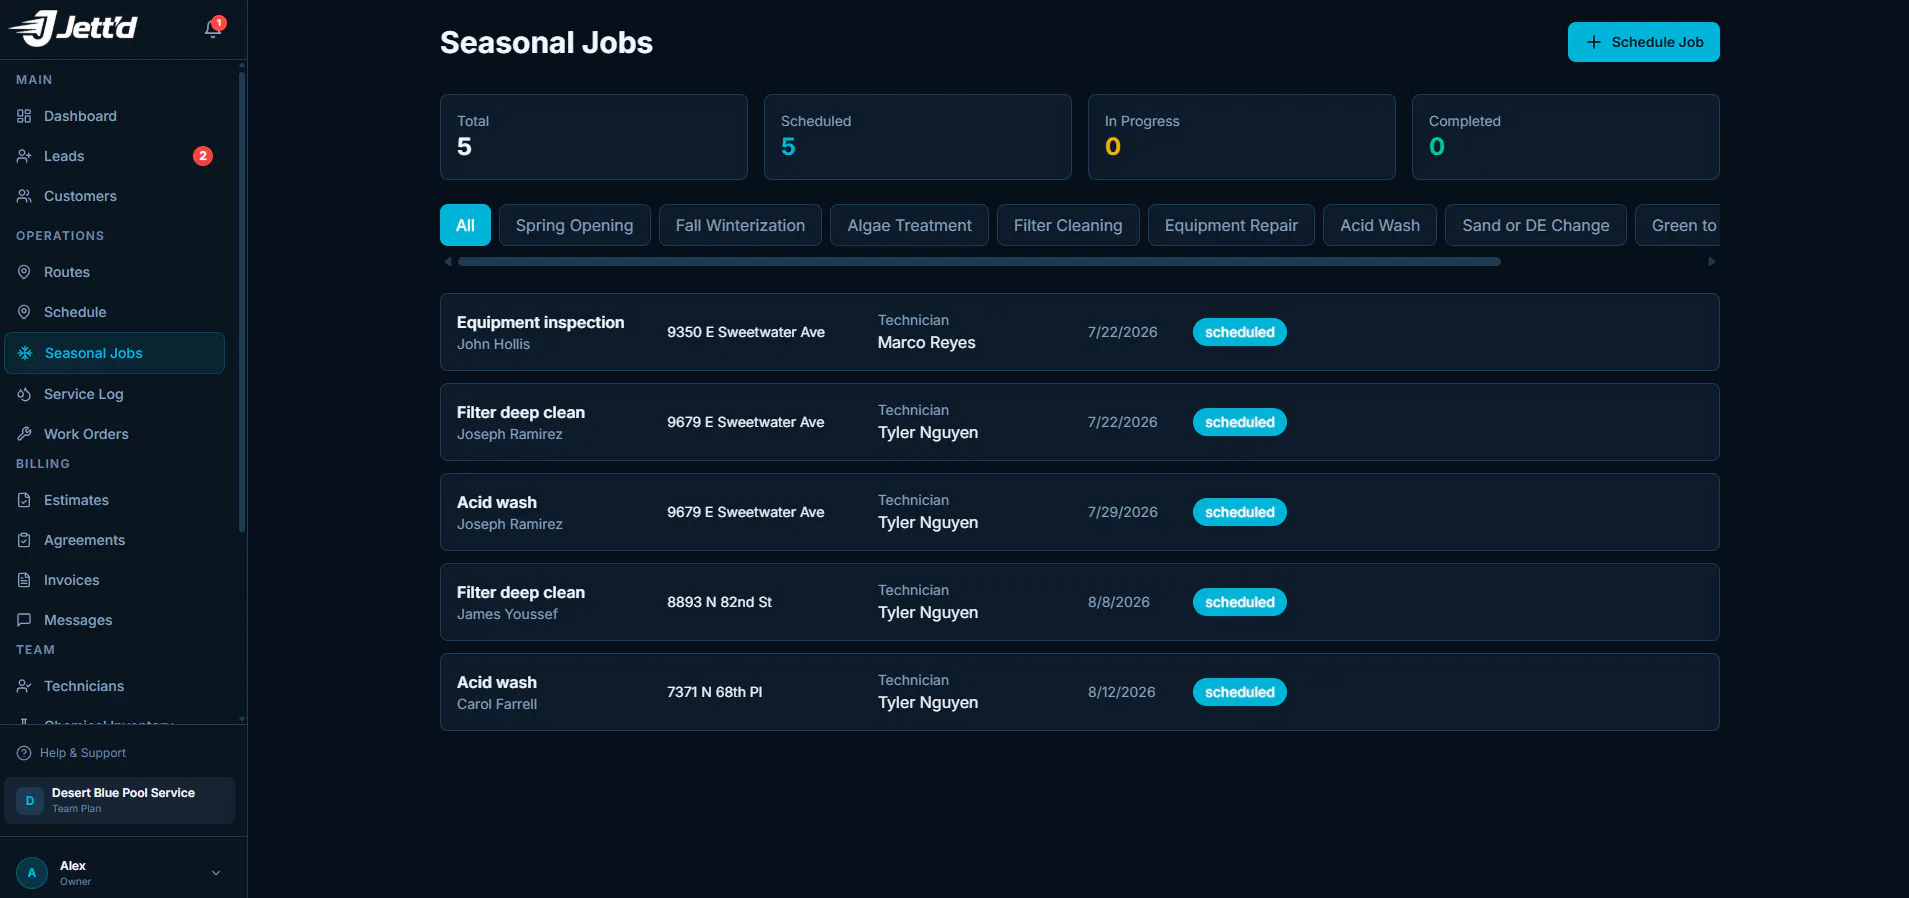Open Dashboard in sidebar

114,116
